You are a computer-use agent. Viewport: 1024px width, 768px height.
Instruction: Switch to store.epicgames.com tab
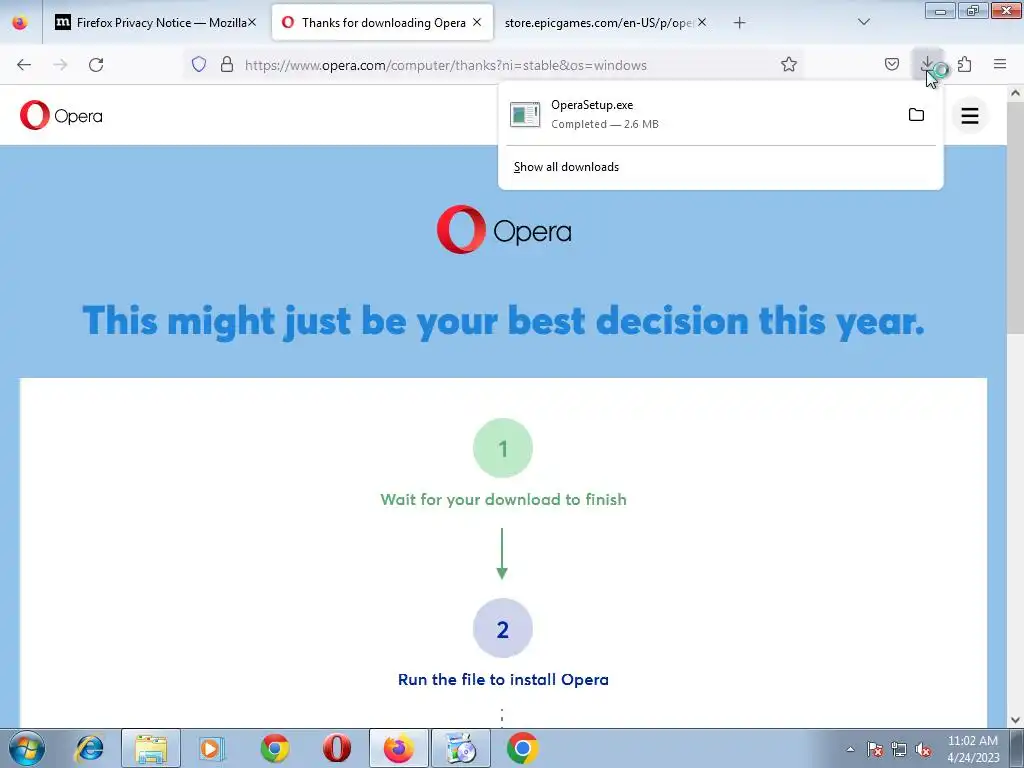[x=605, y=22]
